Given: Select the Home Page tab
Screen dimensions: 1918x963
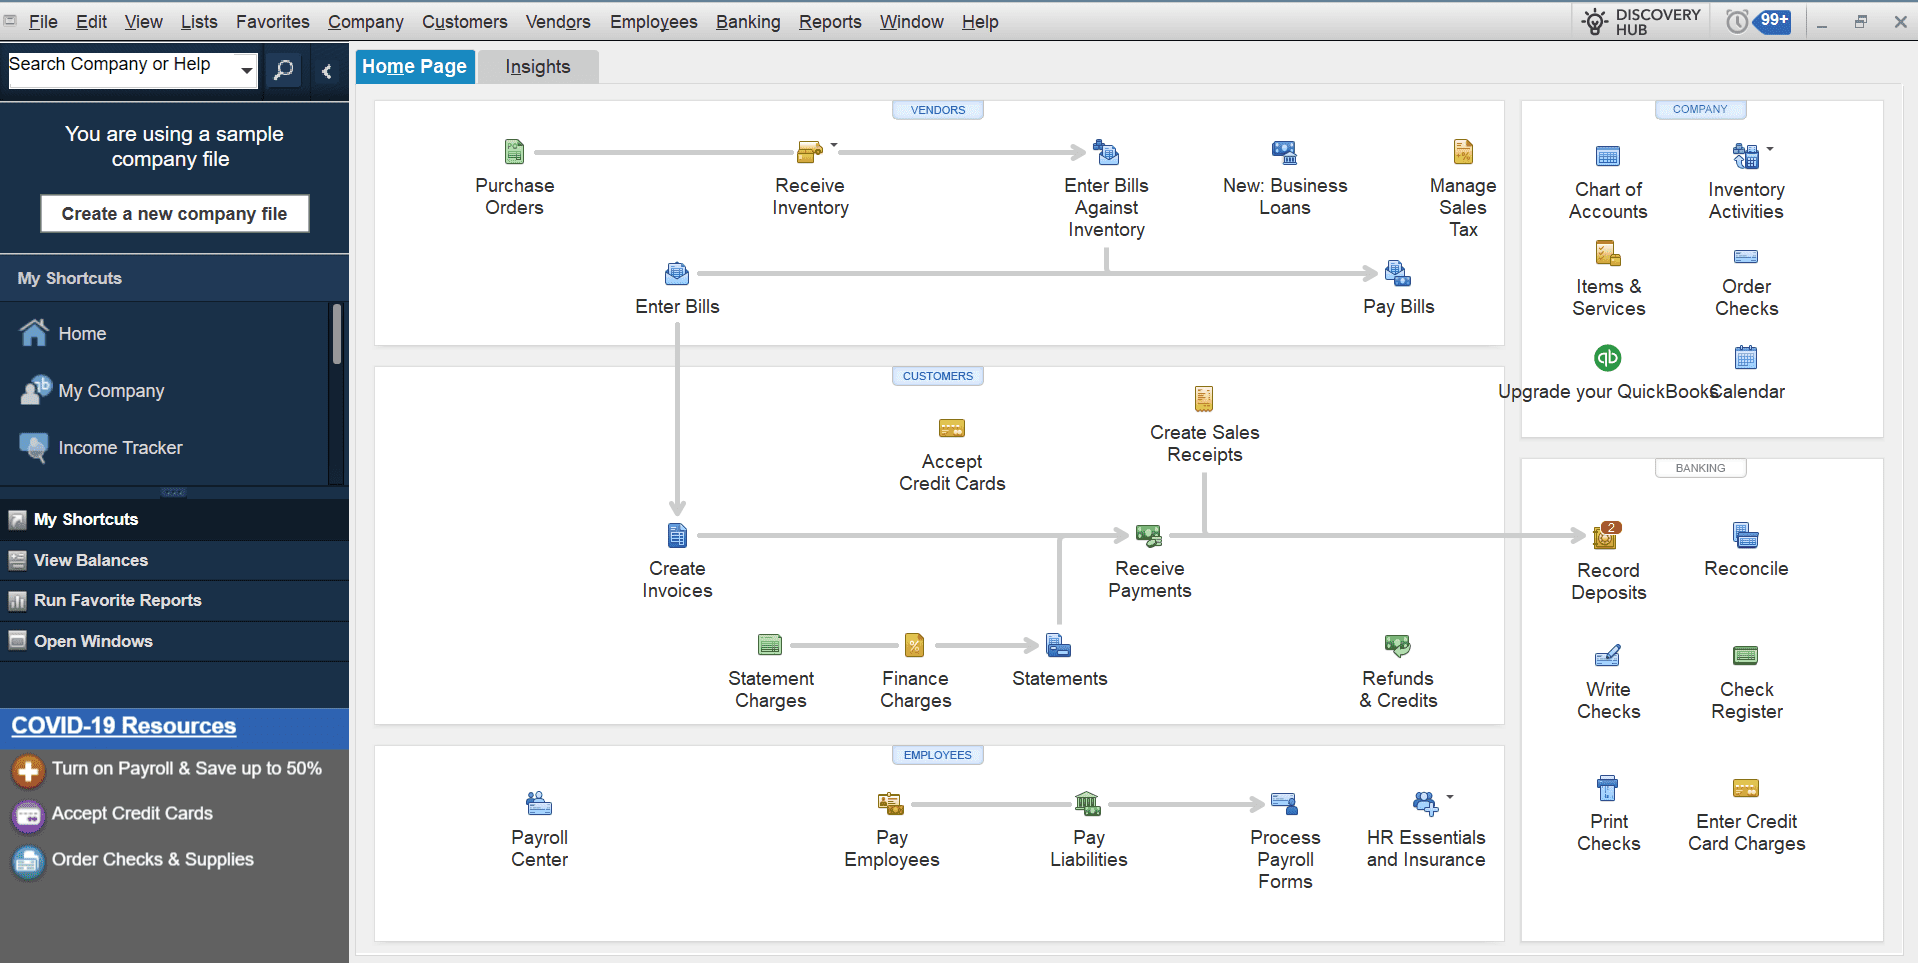Looking at the screenshot, I should pos(414,67).
